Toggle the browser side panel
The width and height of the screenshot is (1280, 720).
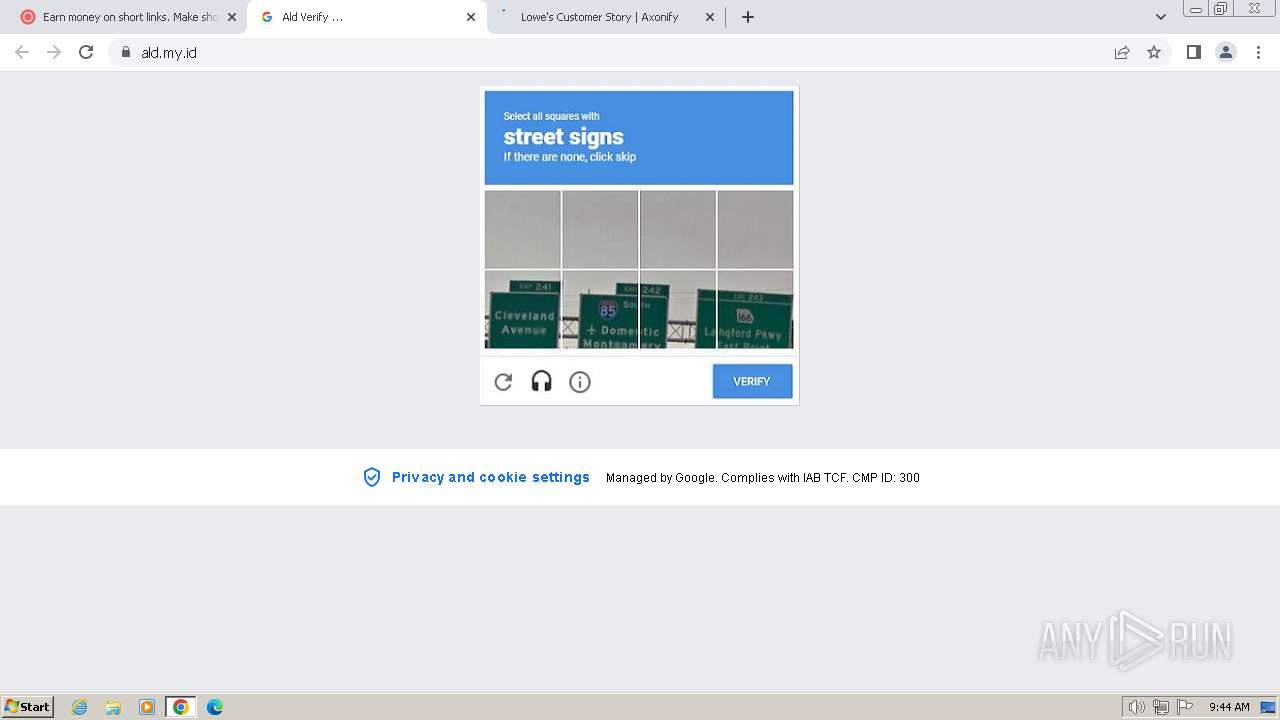[x=1194, y=52]
